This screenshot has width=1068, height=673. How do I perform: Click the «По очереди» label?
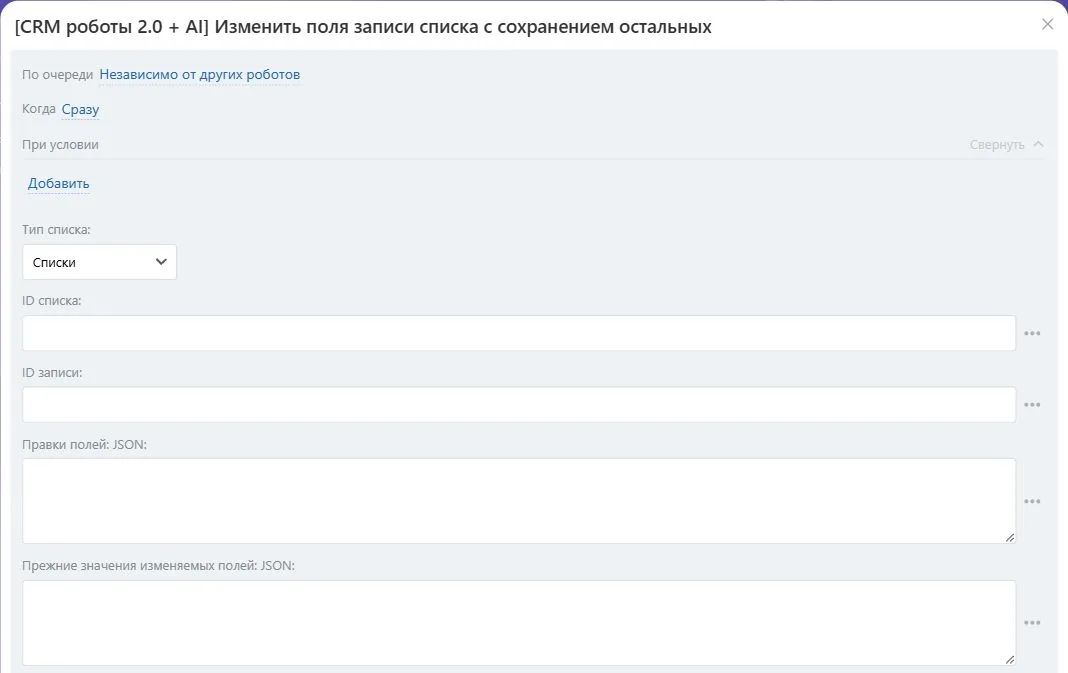click(x=57, y=74)
